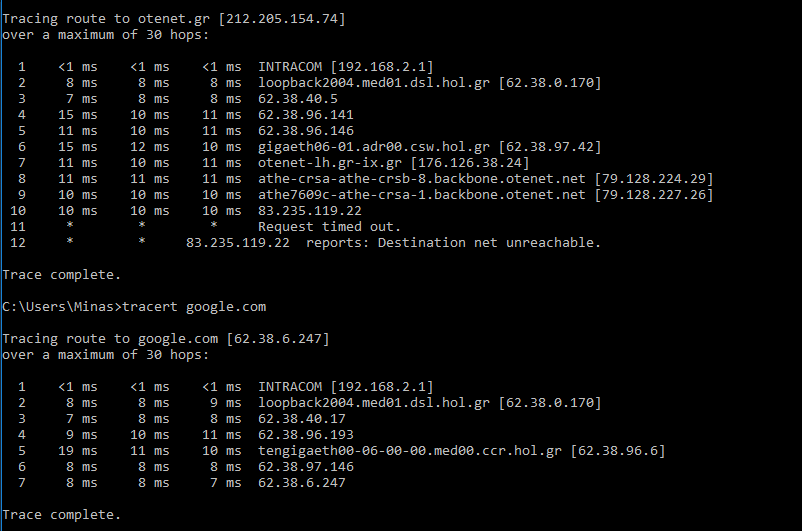Viewport: 802px width, 531px height.
Task: Click the athe7609c-athe-crsa-1.backbone.otenet.net hostname
Action: tap(422, 194)
